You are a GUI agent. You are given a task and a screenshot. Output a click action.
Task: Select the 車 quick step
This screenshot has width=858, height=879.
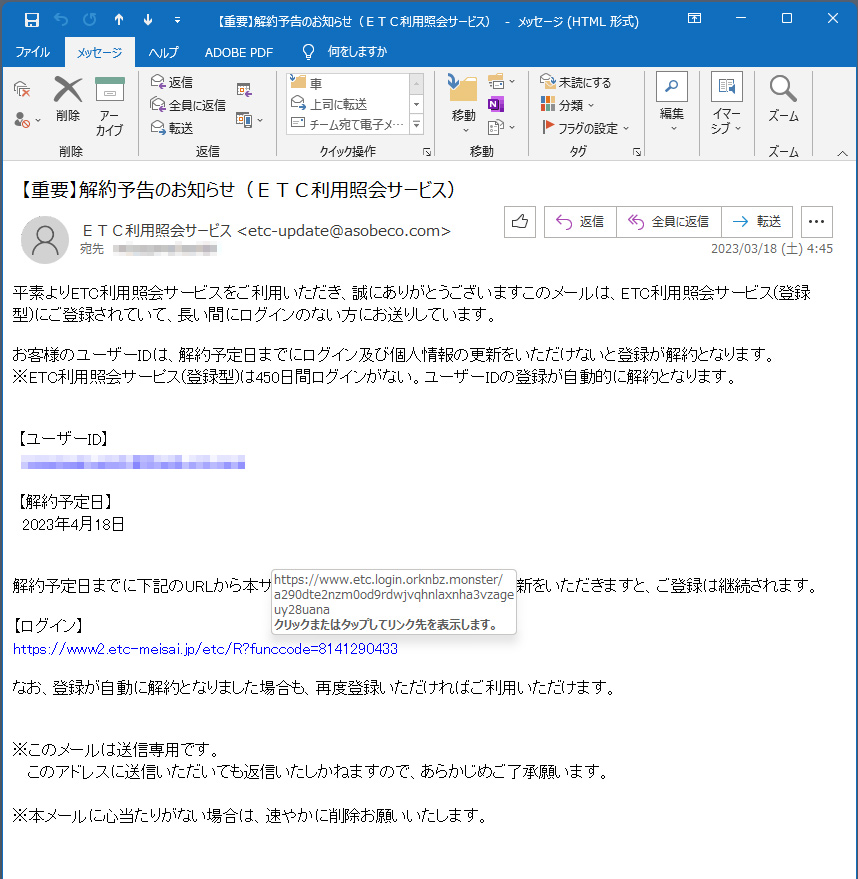point(349,83)
